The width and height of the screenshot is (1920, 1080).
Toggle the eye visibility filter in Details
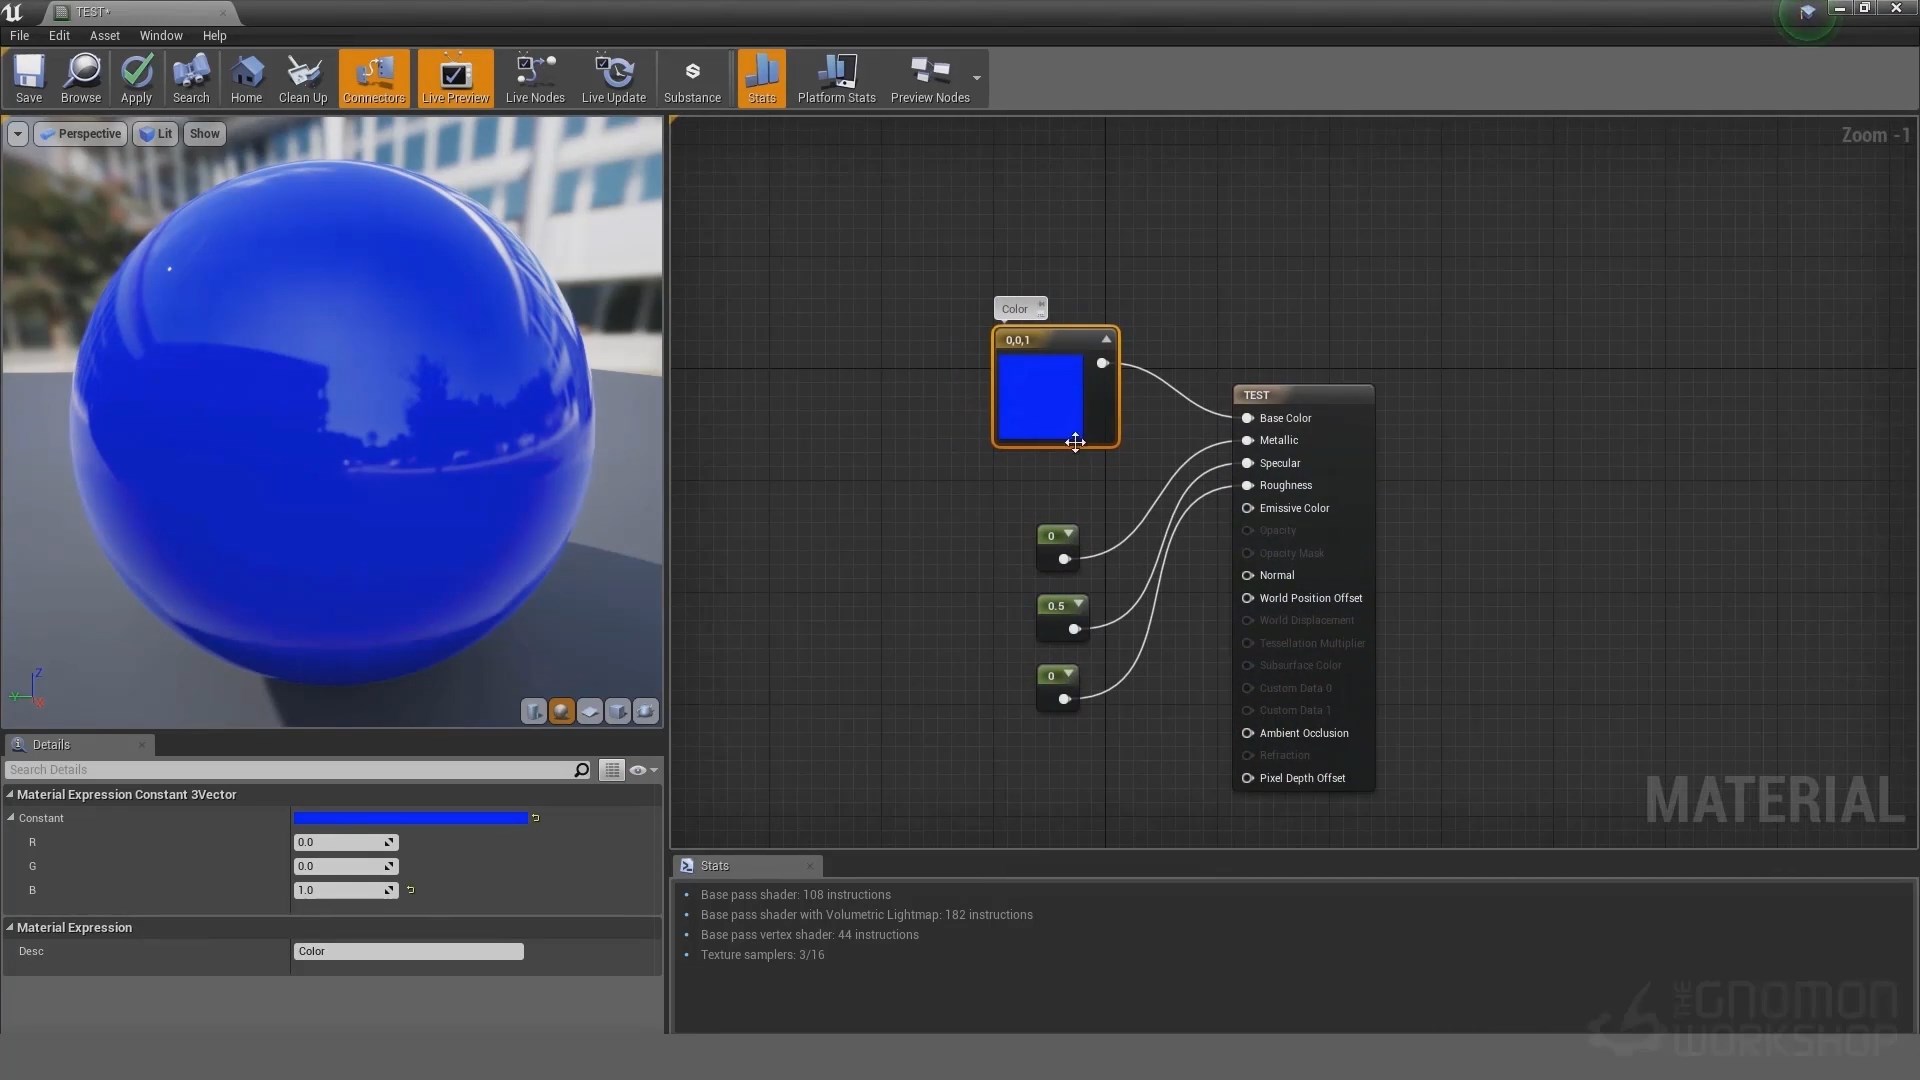pyautogui.click(x=639, y=770)
